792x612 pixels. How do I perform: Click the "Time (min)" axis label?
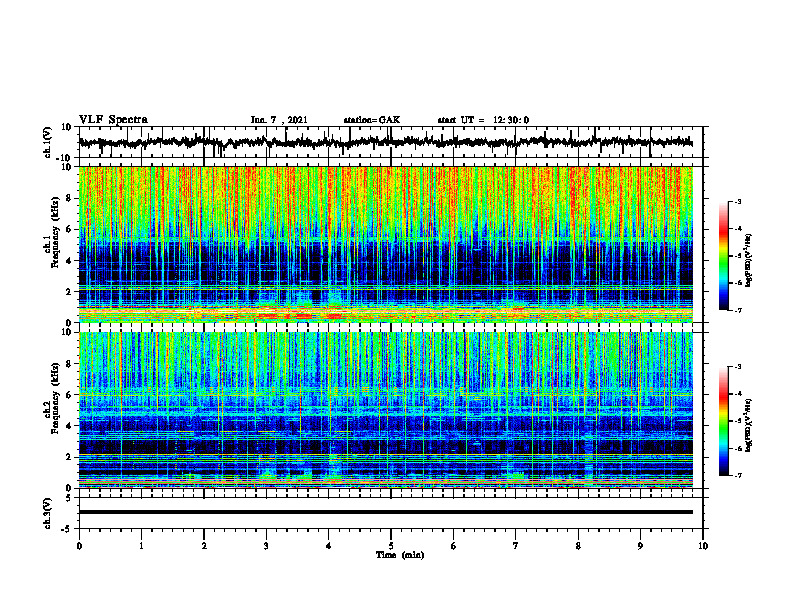(400, 555)
